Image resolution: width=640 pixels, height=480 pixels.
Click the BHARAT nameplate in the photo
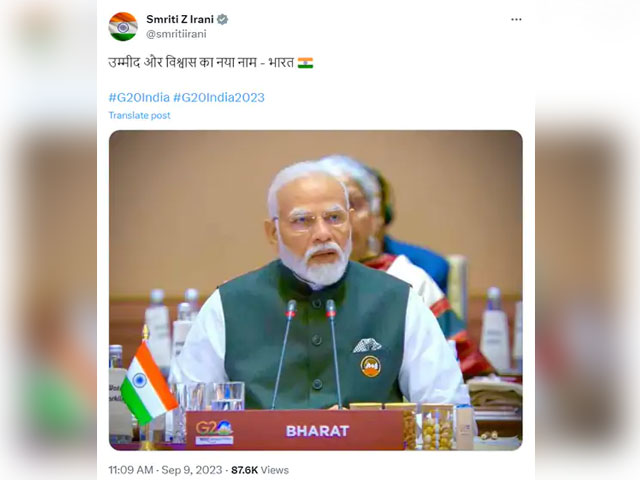318,431
